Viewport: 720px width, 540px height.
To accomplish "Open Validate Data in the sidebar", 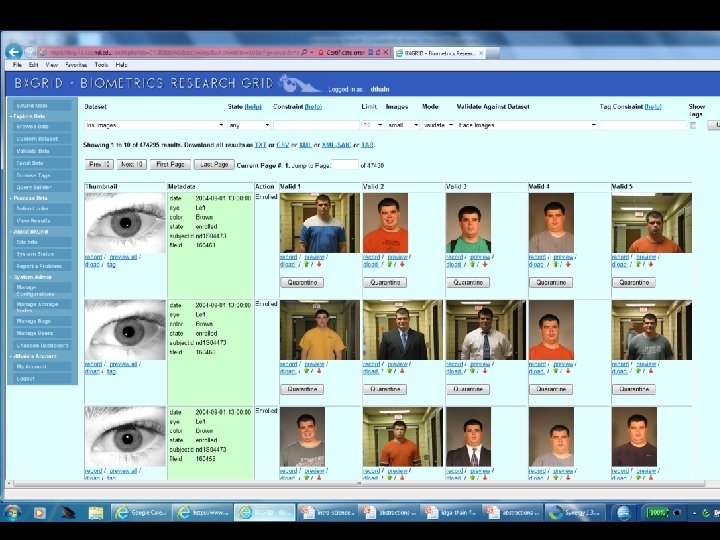I will coord(42,151).
